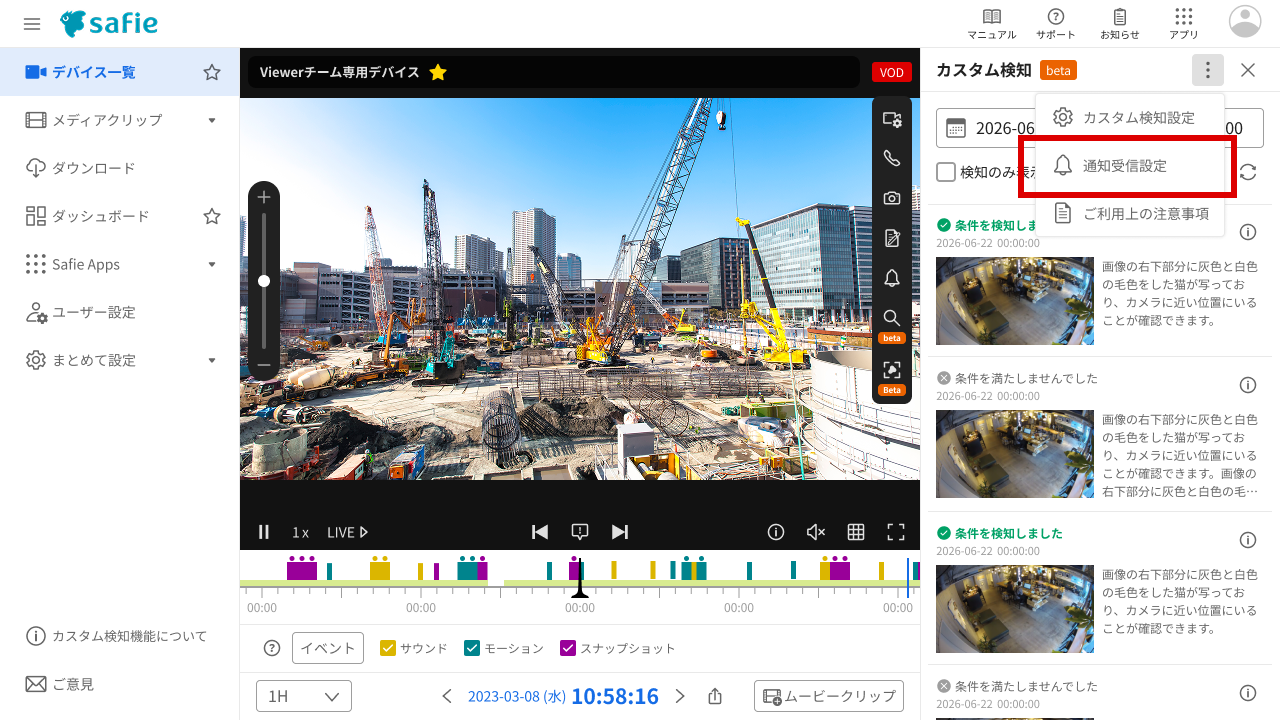Adjust the video zoom slider handle
This screenshot has height=720, width=1280.
pos(264,281)
